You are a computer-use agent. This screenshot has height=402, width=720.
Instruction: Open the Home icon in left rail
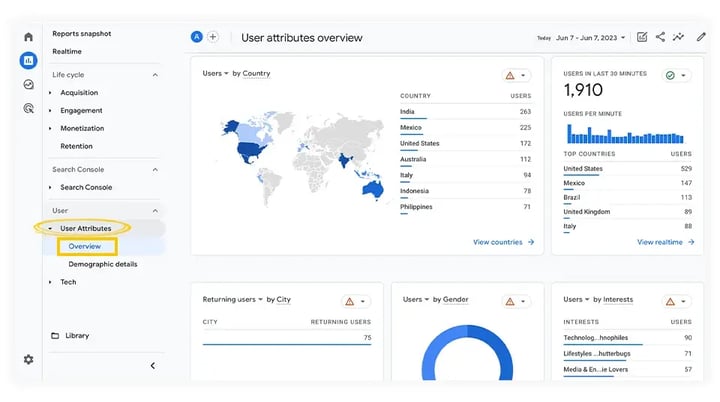[28, 37]
